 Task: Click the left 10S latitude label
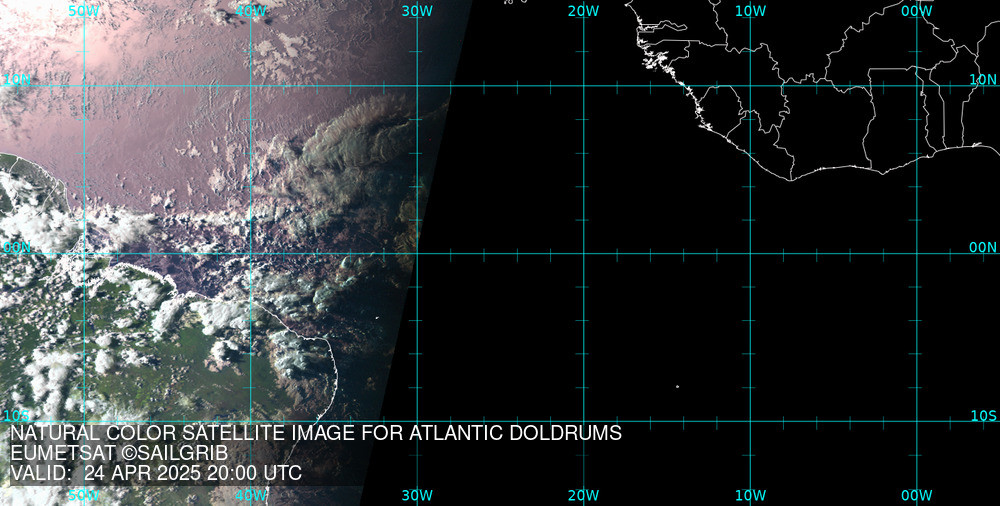click(17, 416)
